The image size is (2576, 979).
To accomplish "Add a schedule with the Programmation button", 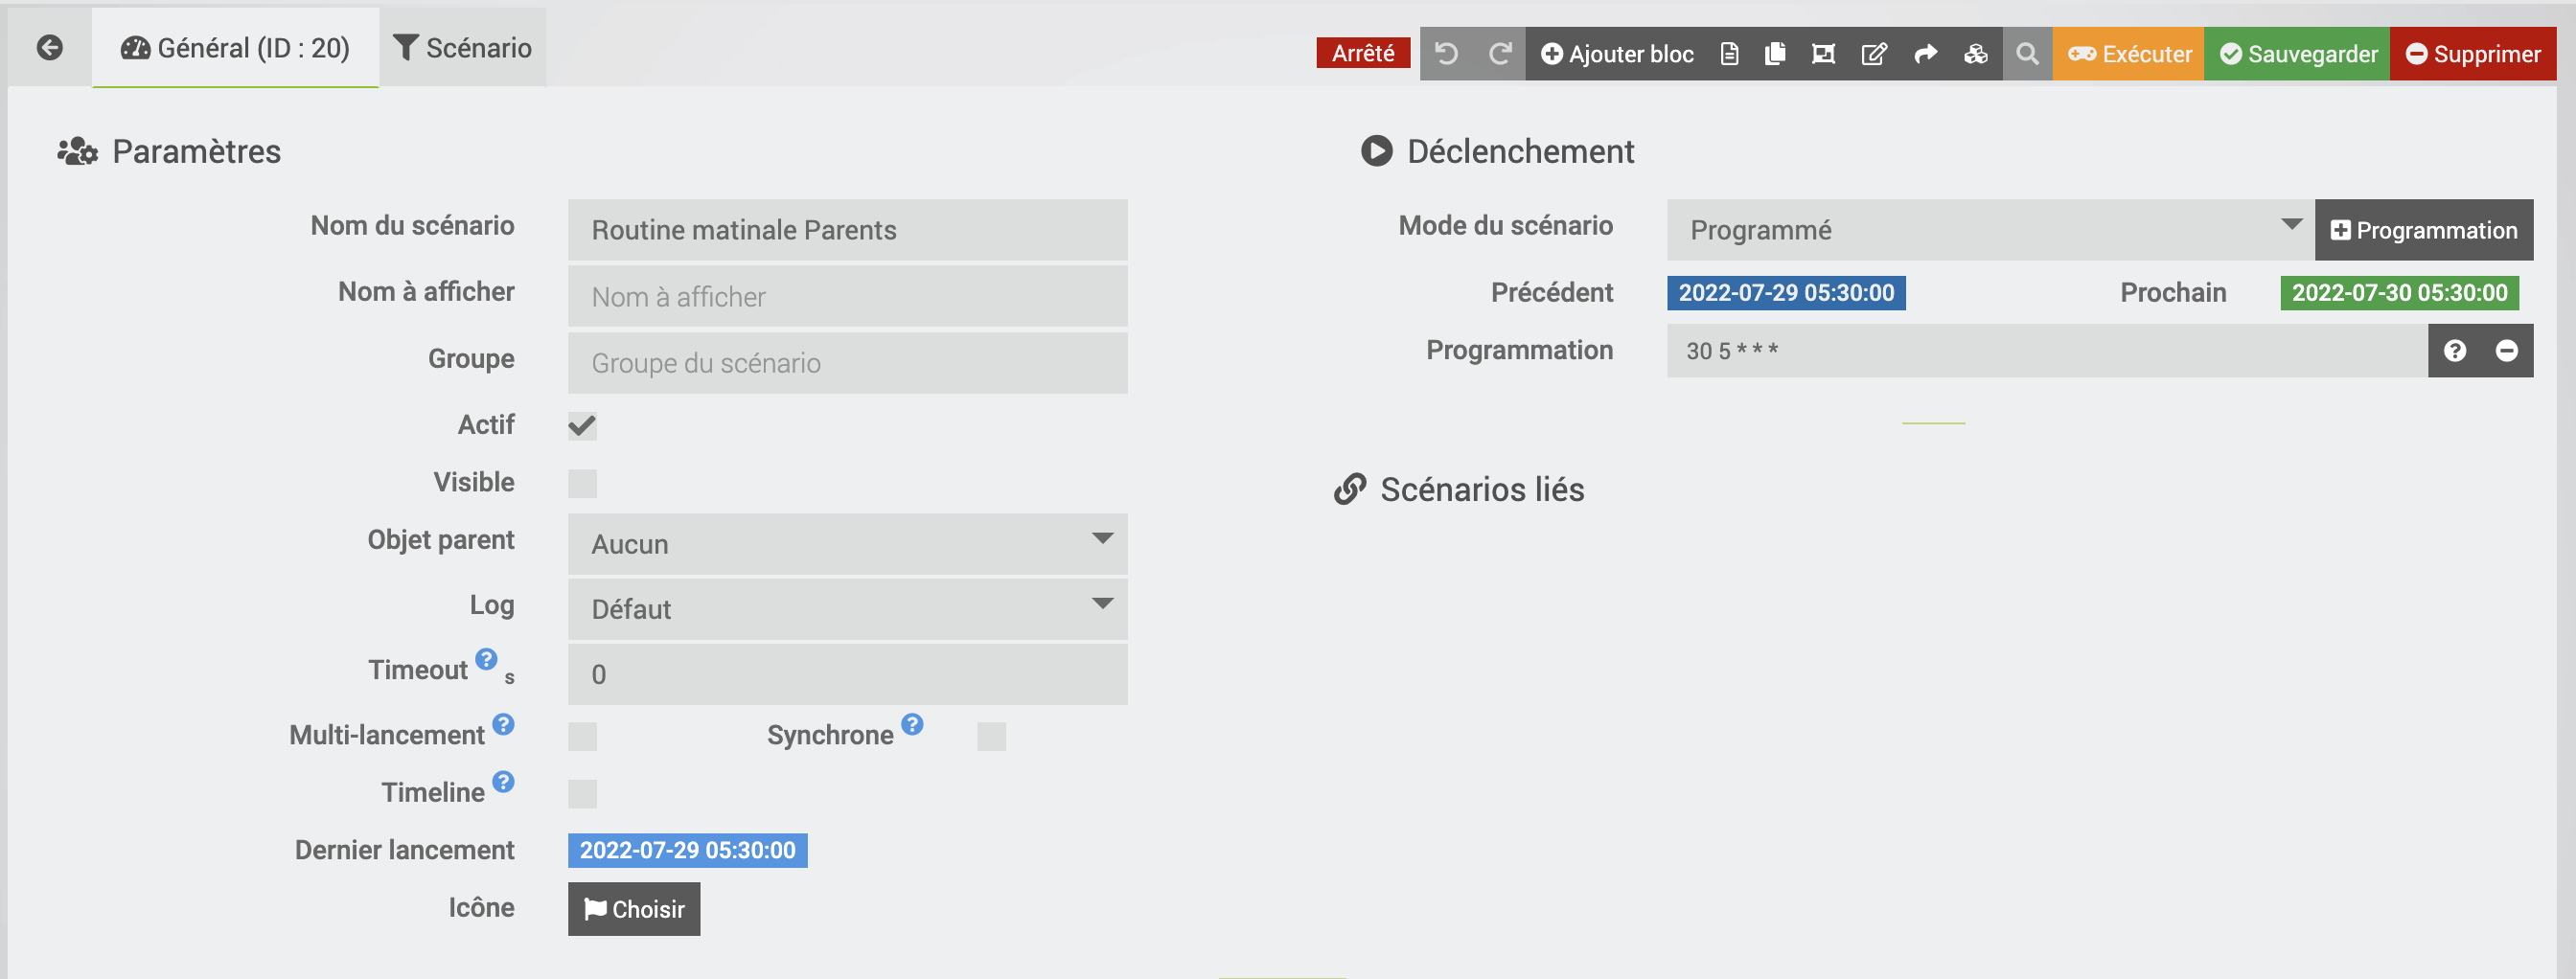I will 2423,230.
